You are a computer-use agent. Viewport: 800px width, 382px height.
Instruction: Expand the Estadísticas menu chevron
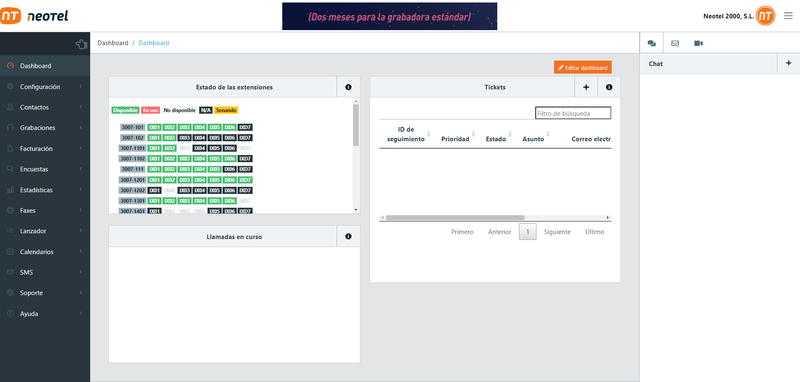click(81, 190)
